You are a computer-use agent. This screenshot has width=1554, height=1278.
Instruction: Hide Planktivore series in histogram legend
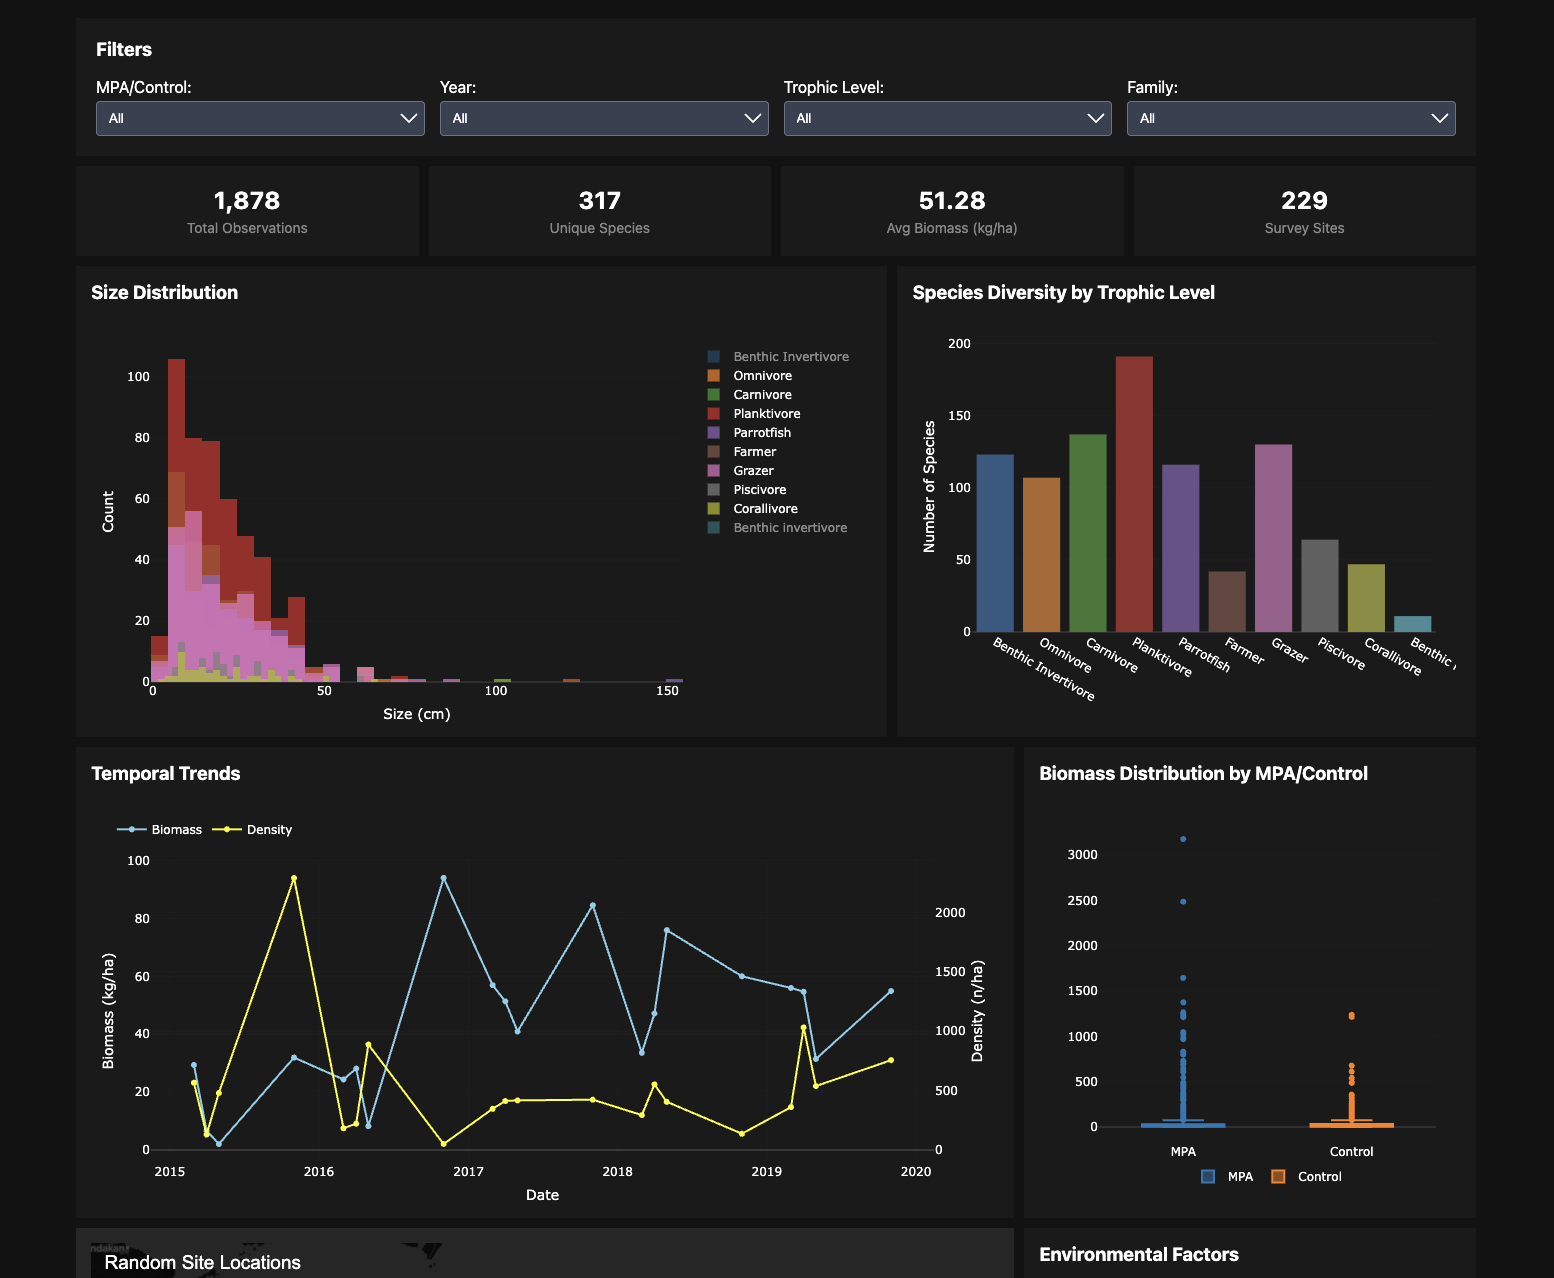(766, 414)
